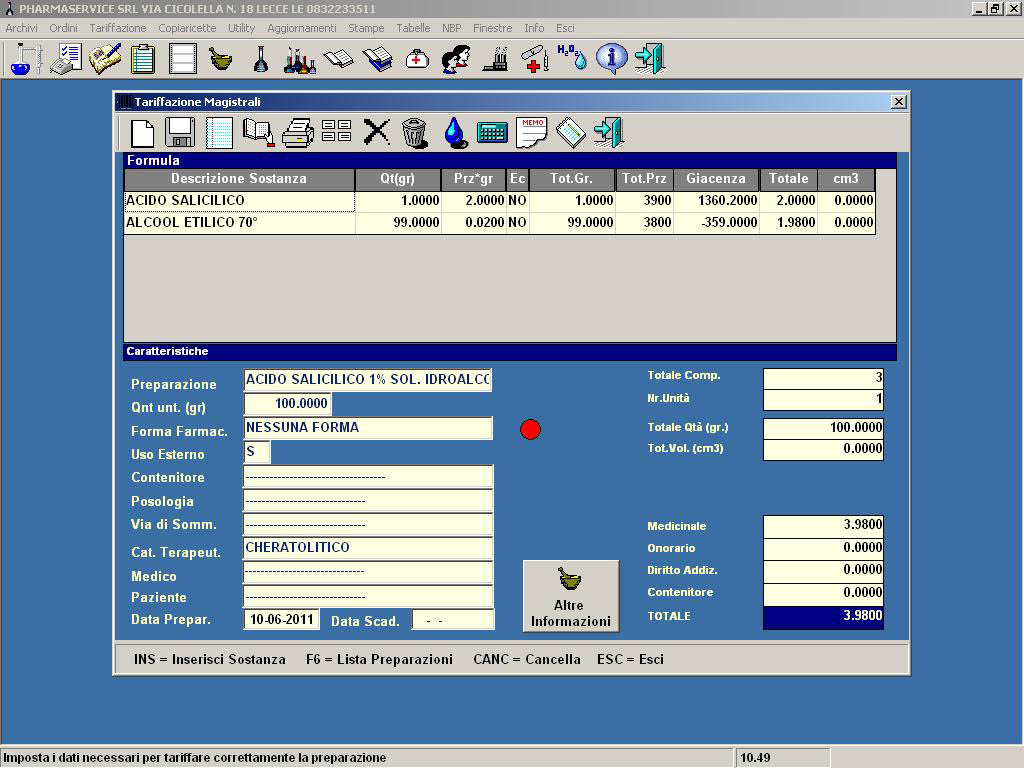Click the black X icon in toolbar

[376, 132]
